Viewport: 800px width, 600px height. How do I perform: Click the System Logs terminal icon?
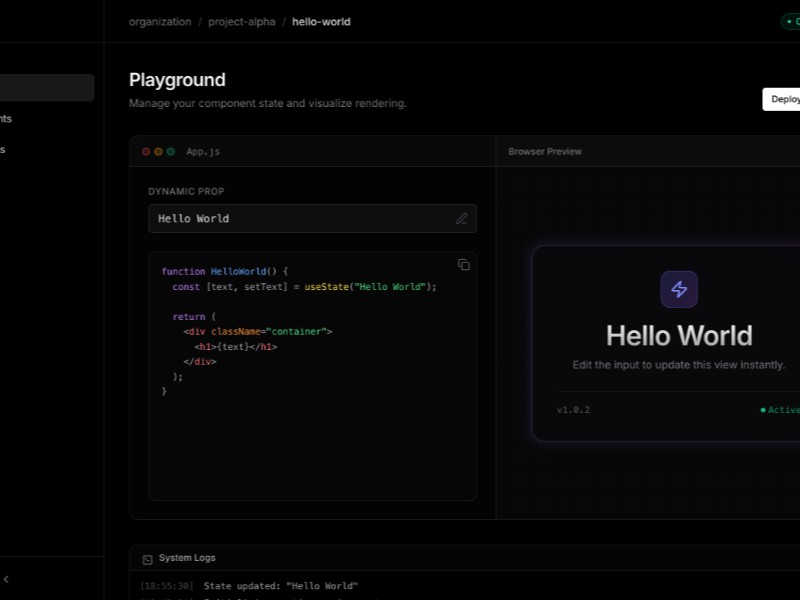pos(148,559)
